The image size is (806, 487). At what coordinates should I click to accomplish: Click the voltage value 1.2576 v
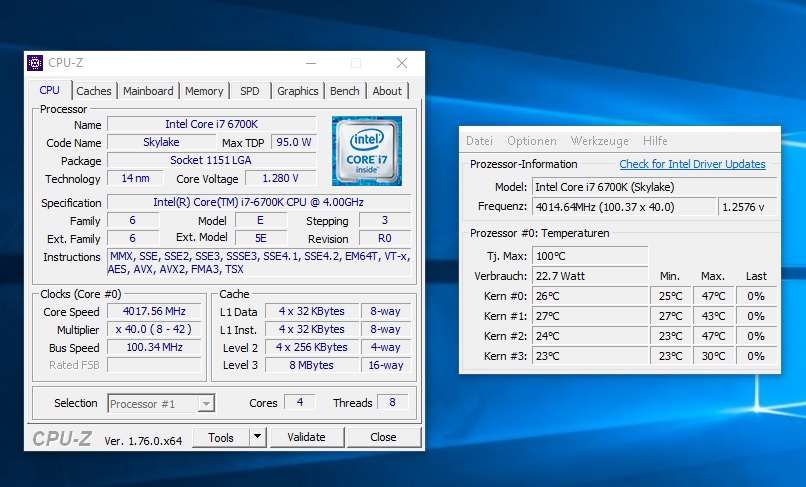pos(747,207)
